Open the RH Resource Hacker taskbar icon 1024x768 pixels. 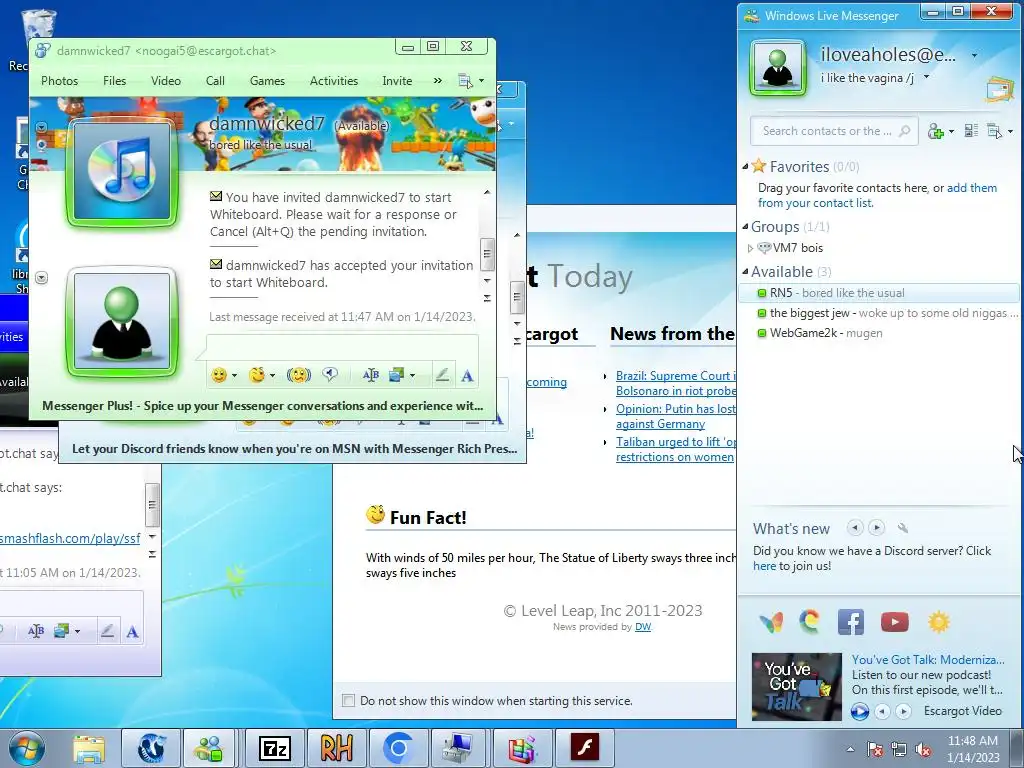point(337,748)
